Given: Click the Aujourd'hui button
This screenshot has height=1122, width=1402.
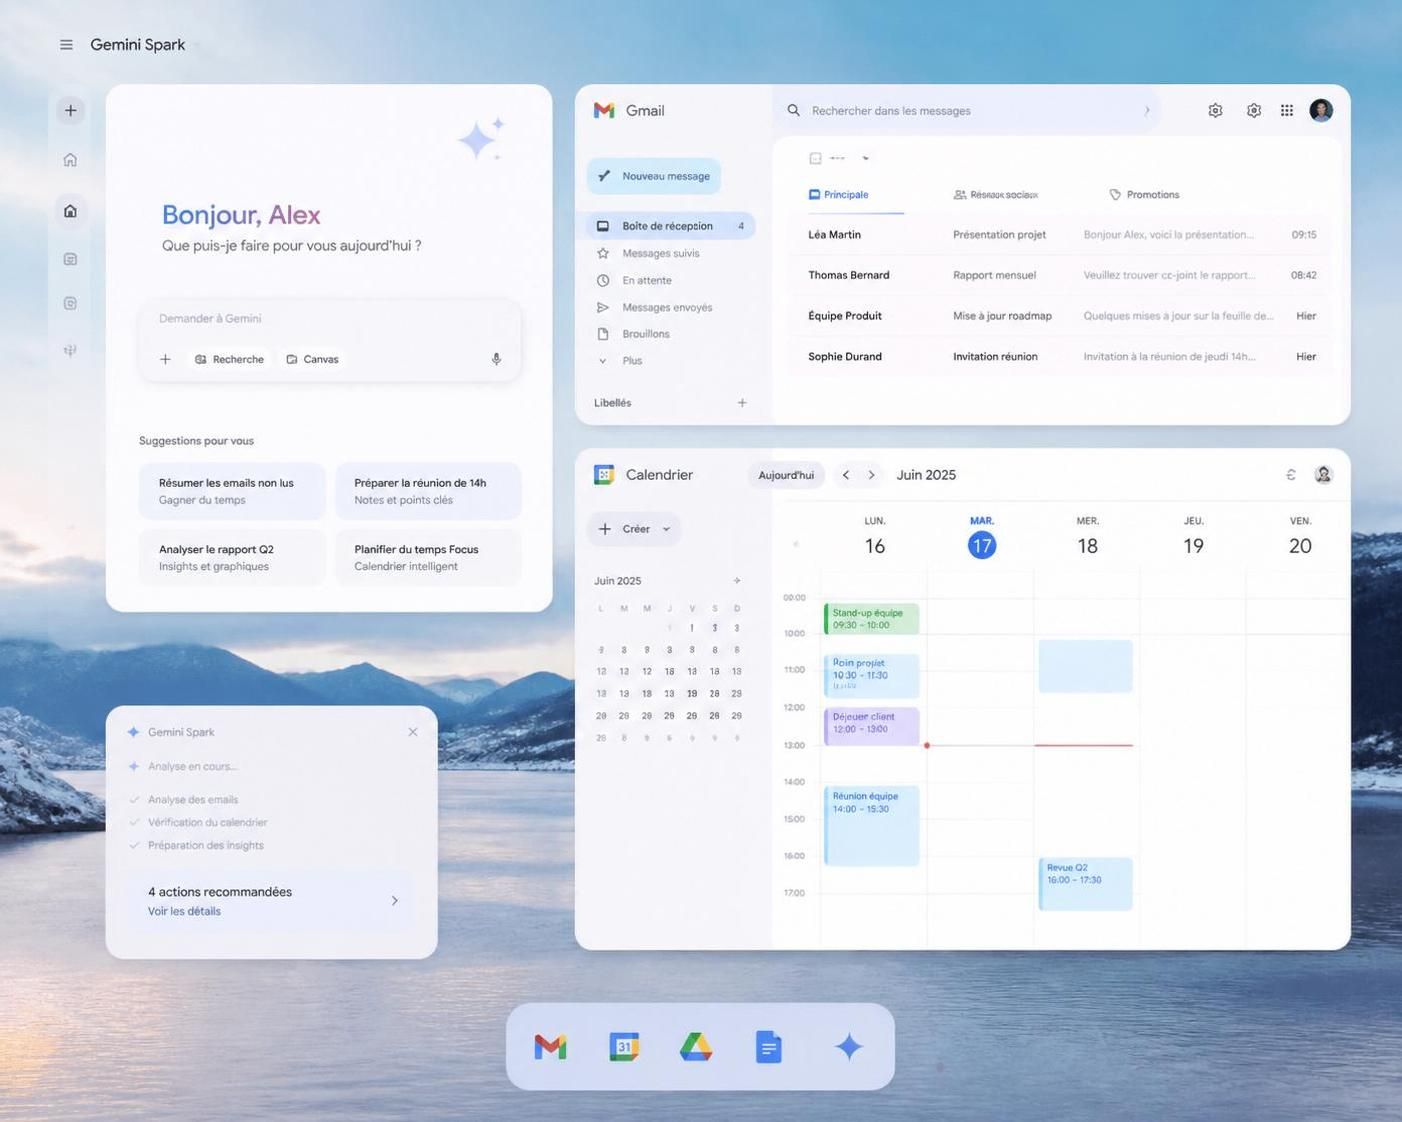Looking at the screenshot, I should point(786,475).
